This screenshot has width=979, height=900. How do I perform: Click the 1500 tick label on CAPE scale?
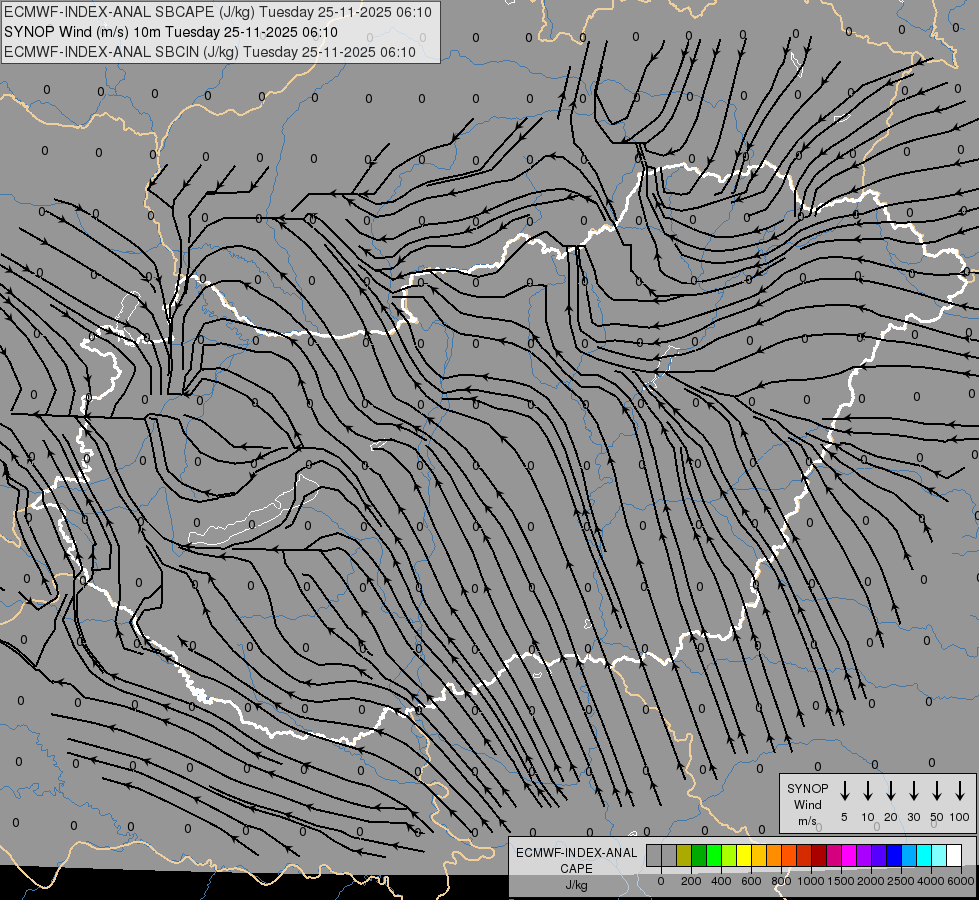[840, 881]
